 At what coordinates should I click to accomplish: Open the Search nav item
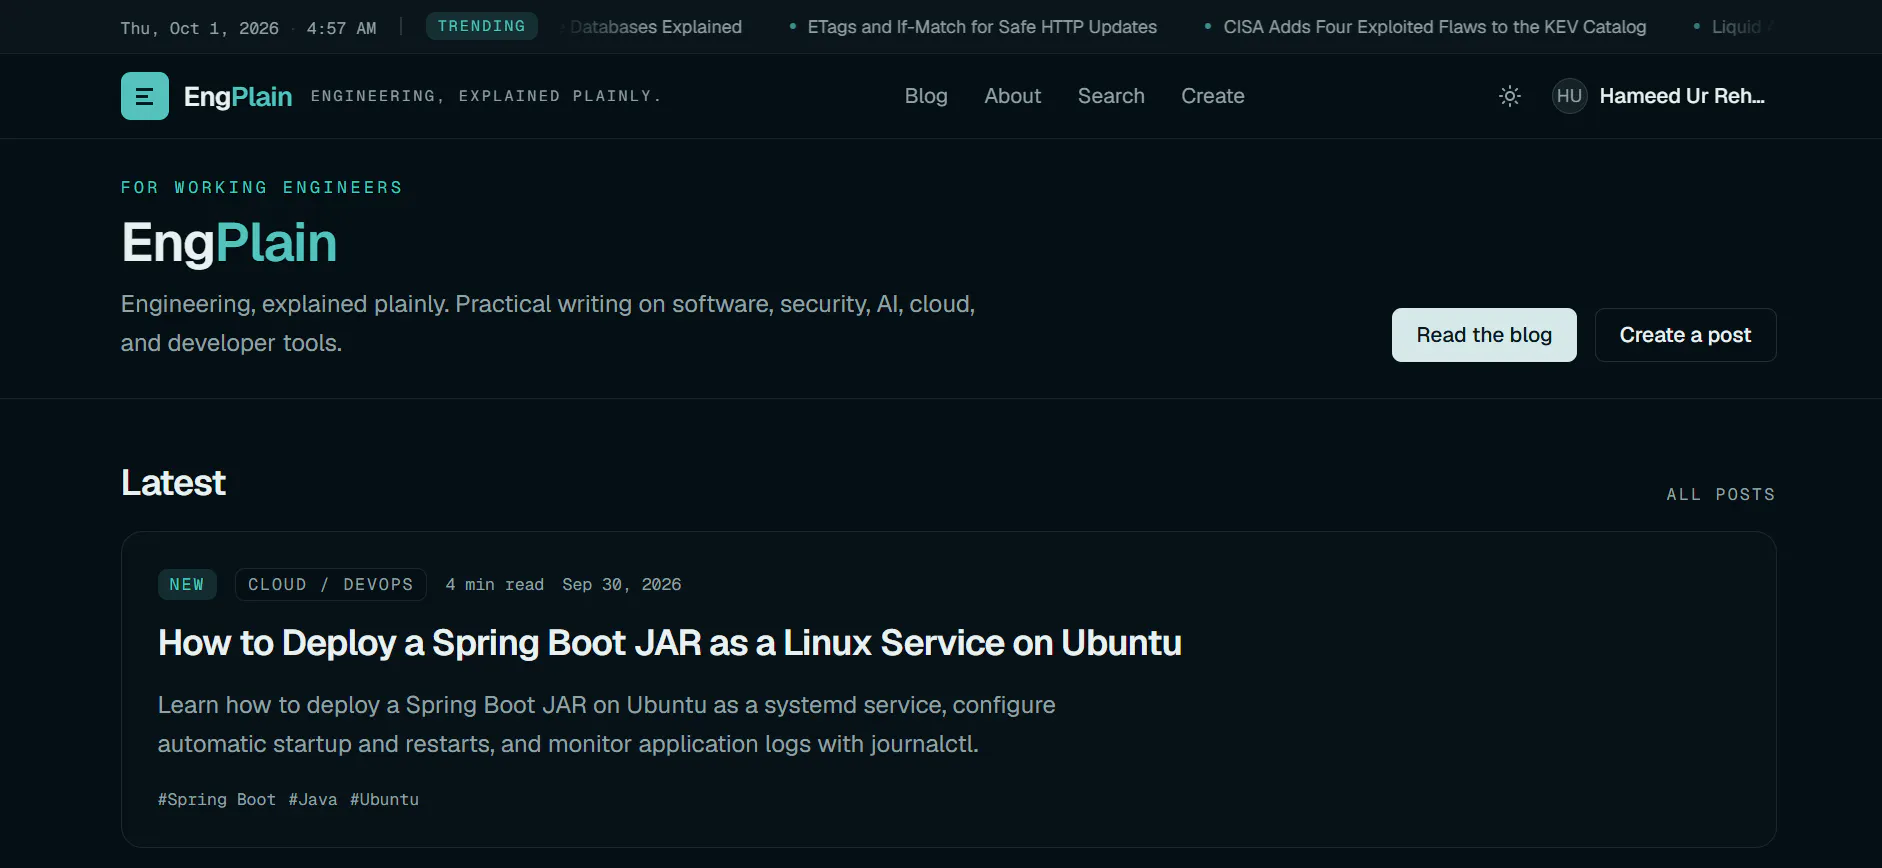[x=1111, y=96]
